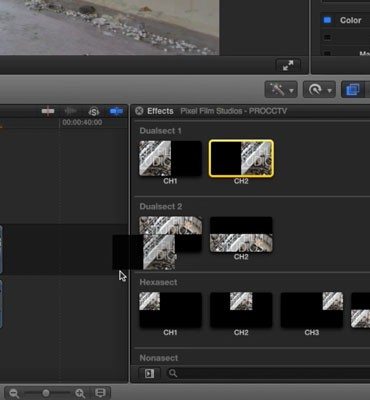Open the magic wand enhancements menu
Image resolution: width=370 pixels, height=400 pixels.
point(281,89)
